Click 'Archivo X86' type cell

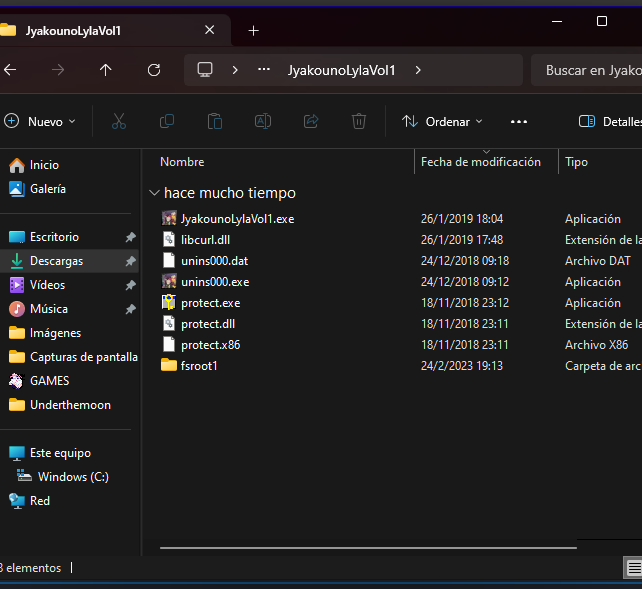(x=597, y=345)
